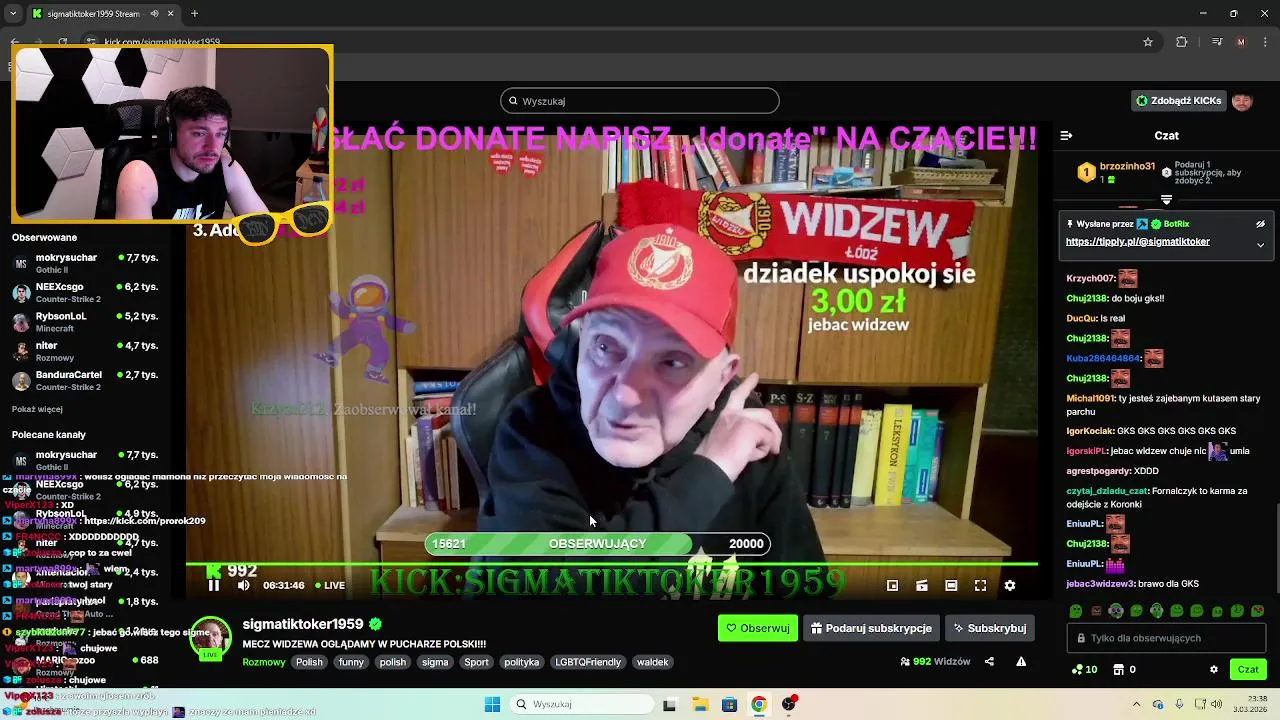The image size is (1280, 720).
Task: Click IgorKociak username in chat
Action: coord(1090,431)
